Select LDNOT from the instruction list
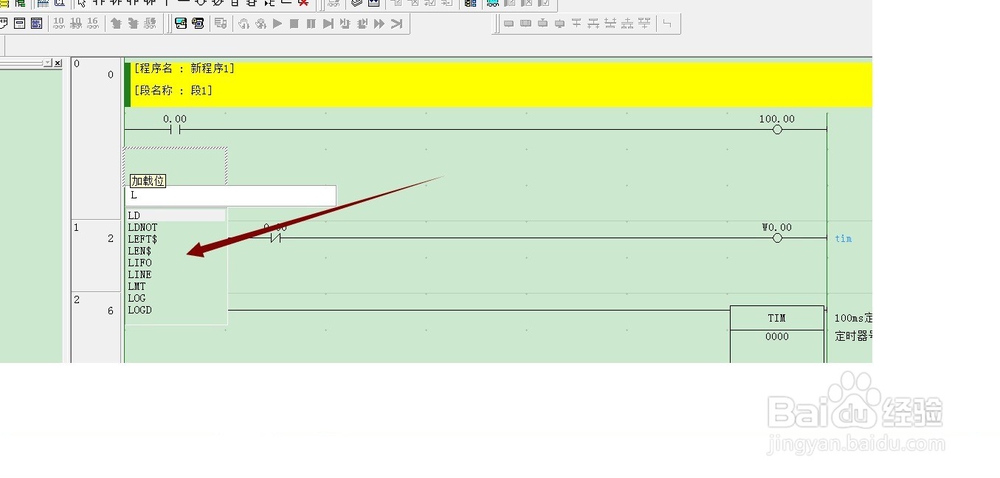Screen dimensions: 1000x478 coord(143,228)
